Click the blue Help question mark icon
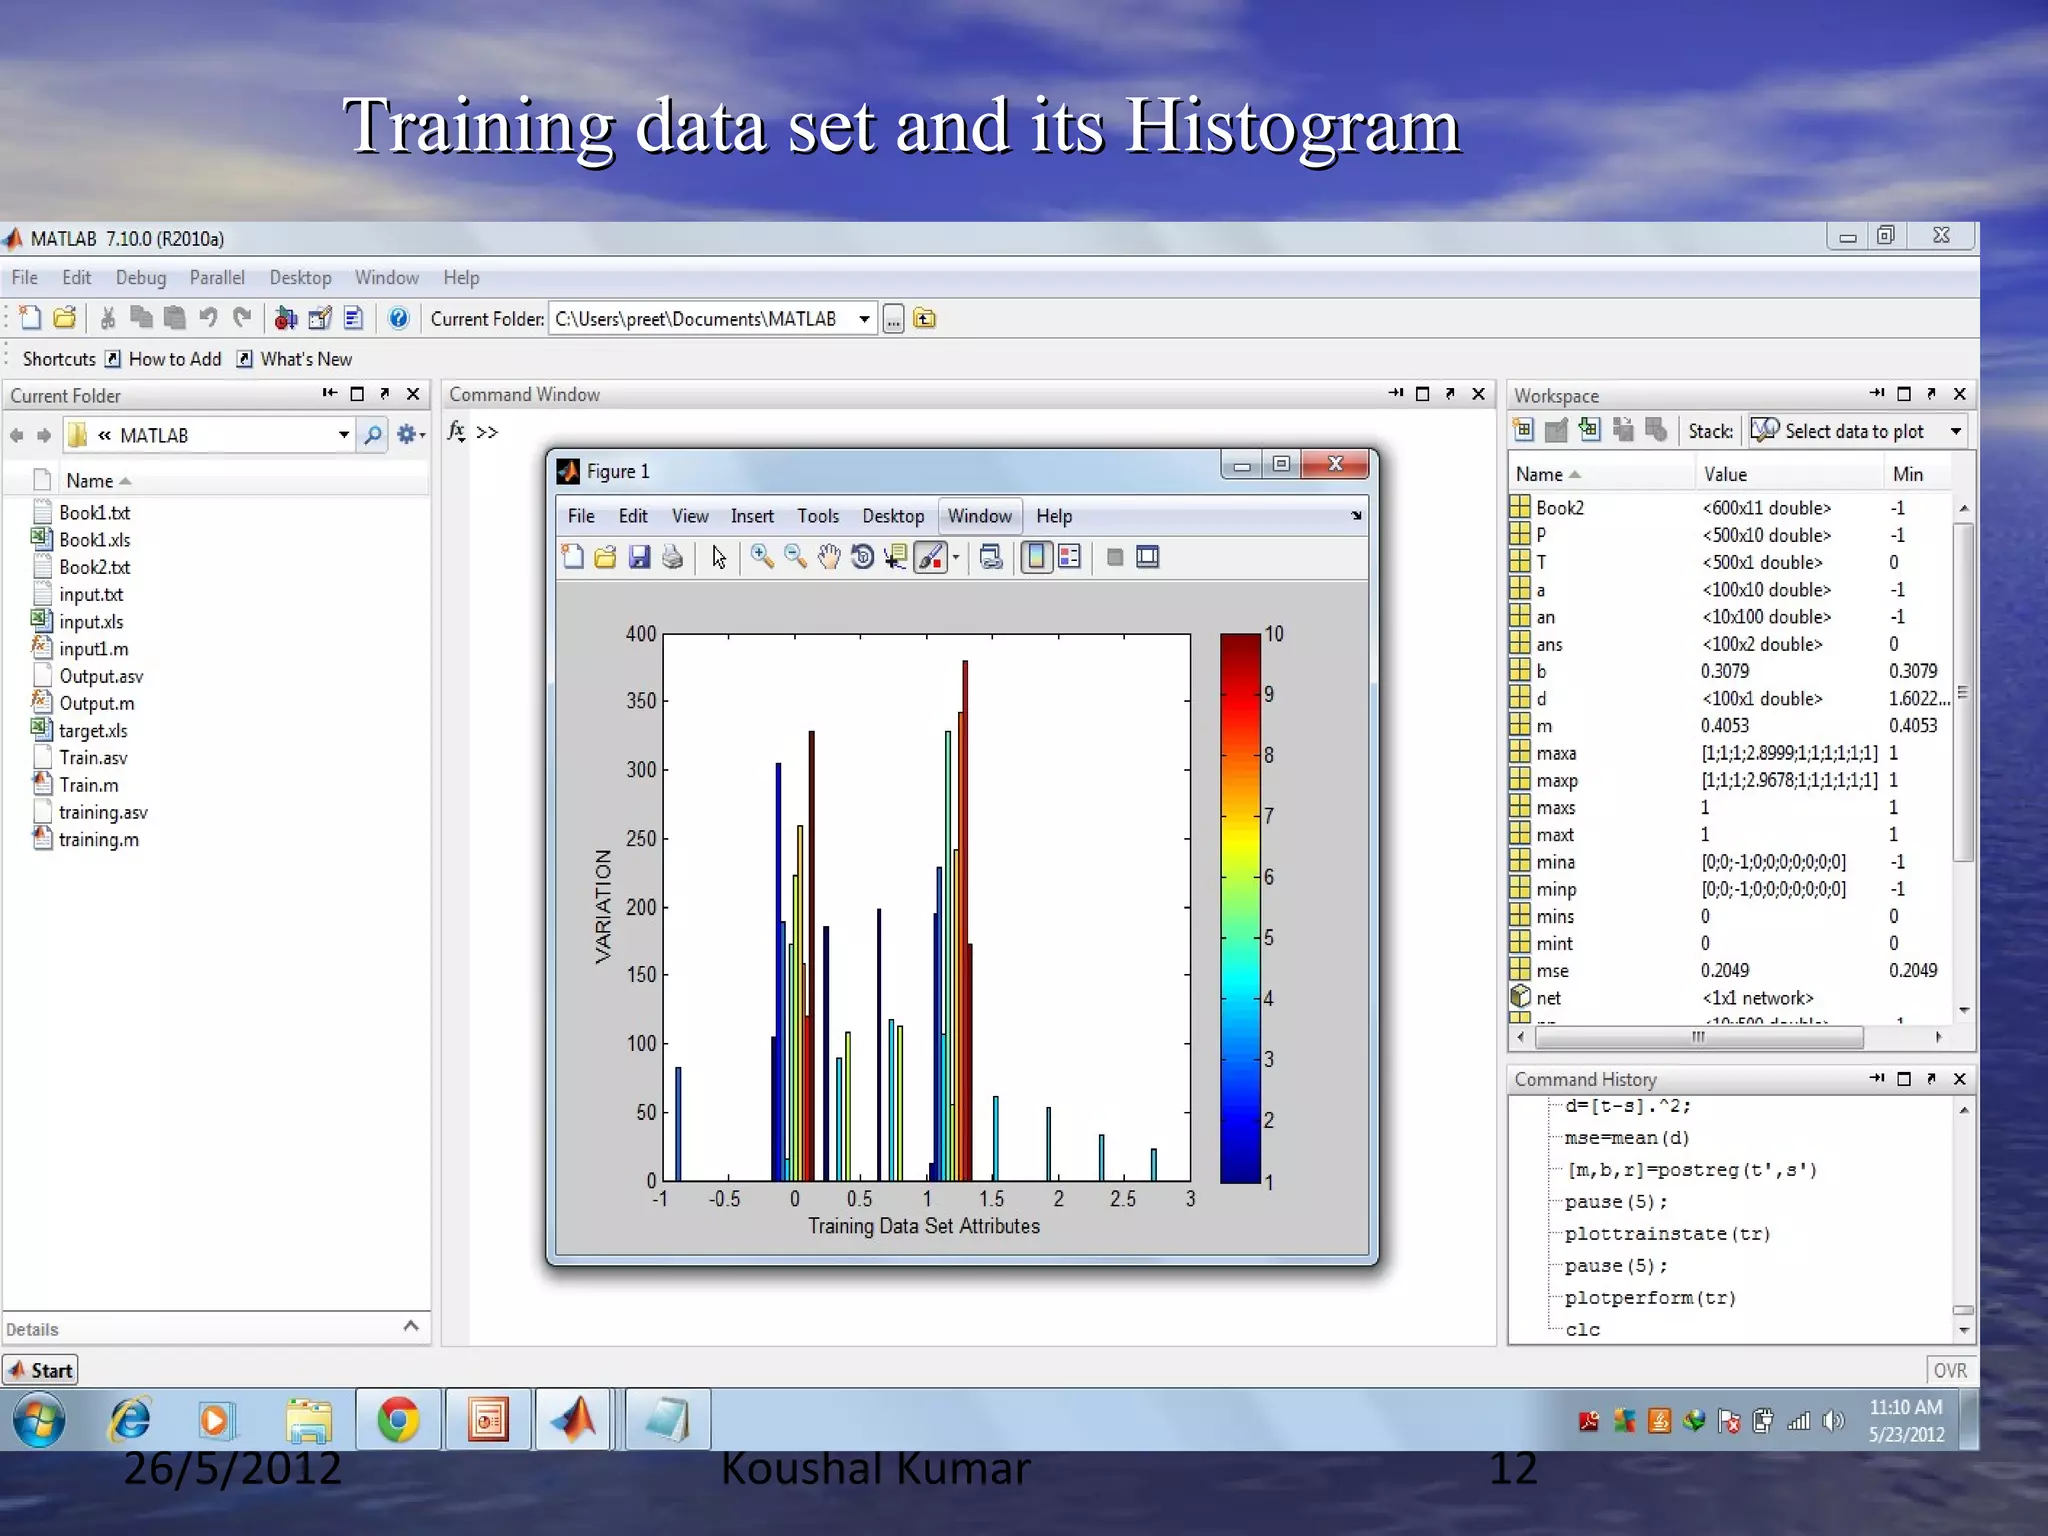This screenshot has width=2048, height=1536. tap(398, 318)
